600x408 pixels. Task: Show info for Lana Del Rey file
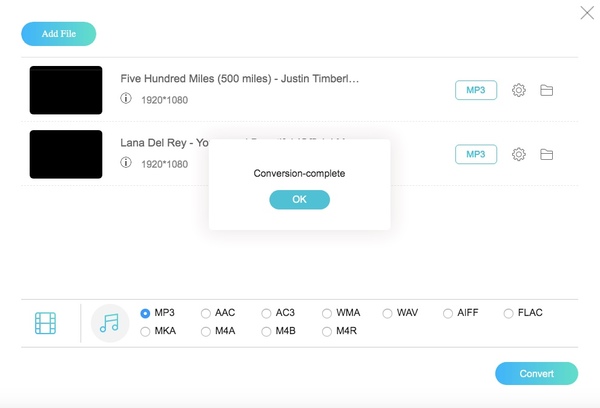tap(126, 163)
